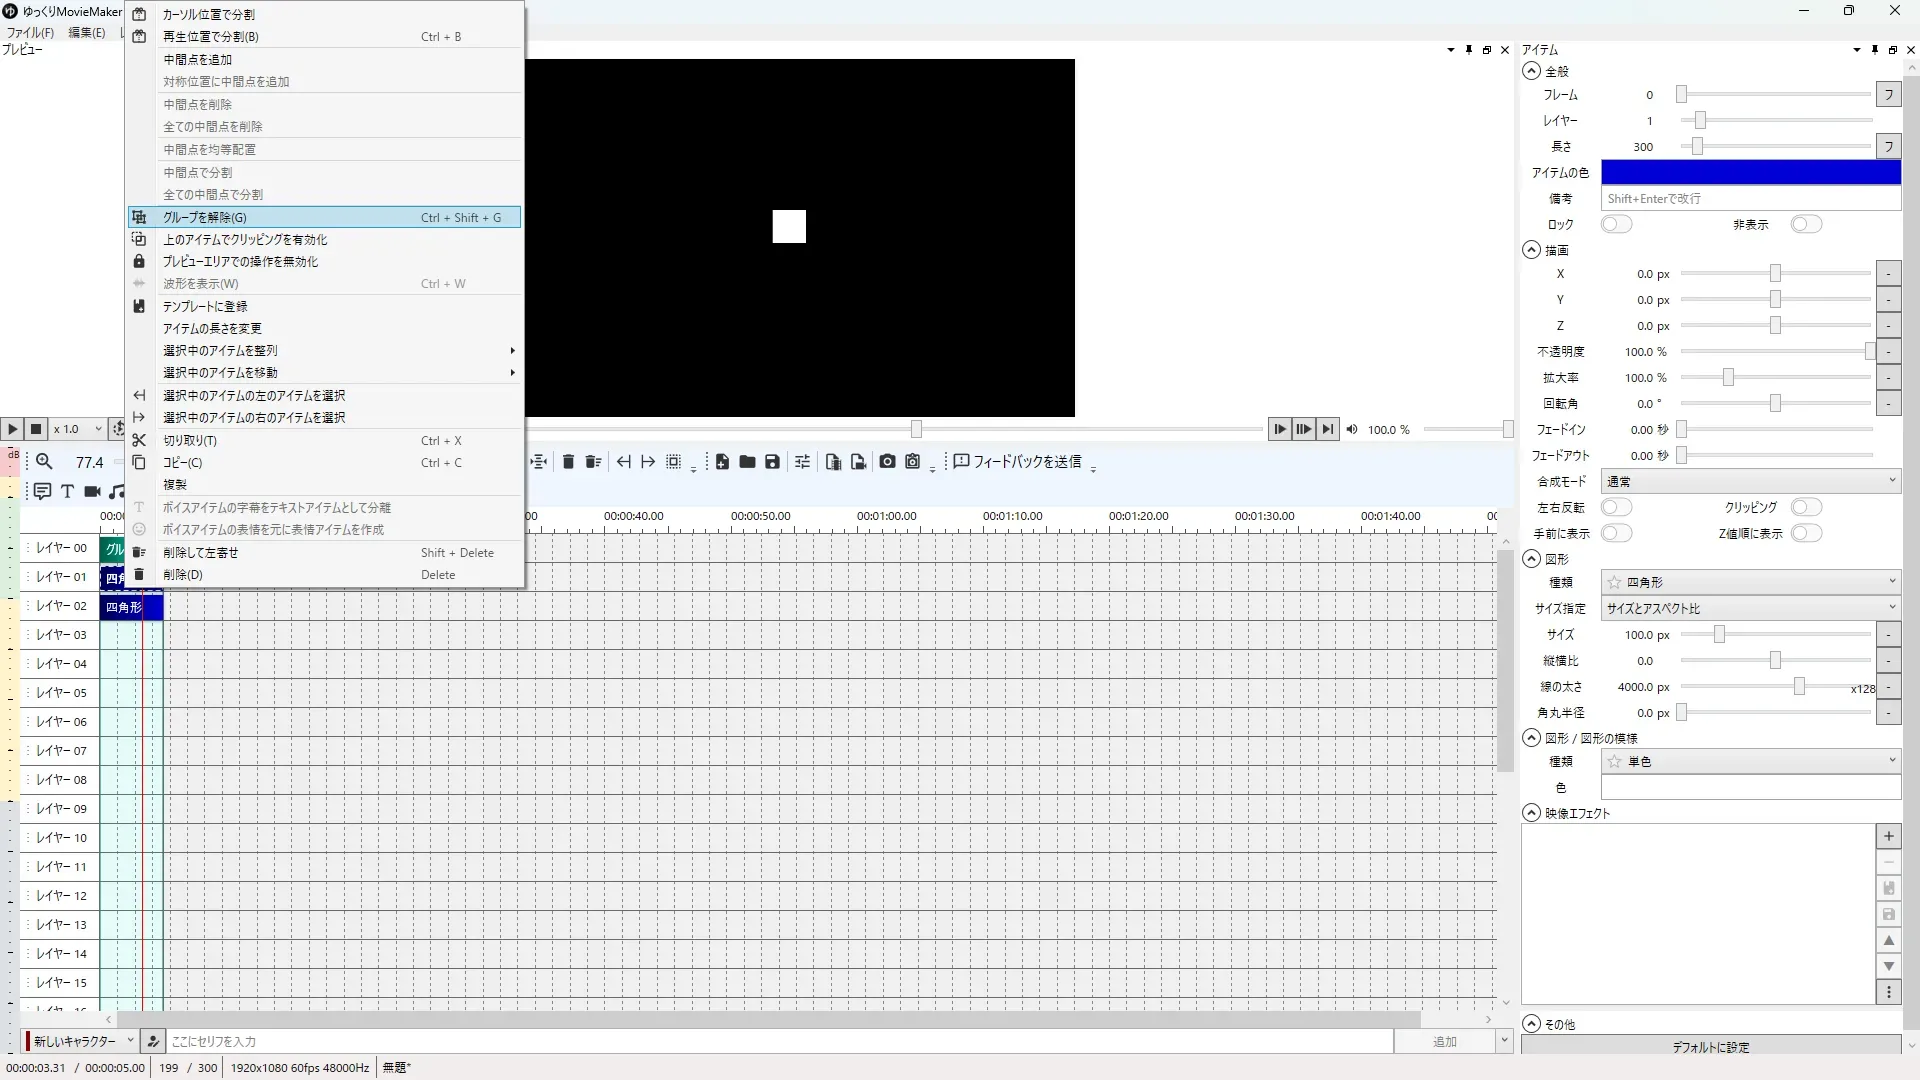Image resolution: width=1920 pixels, height=1080 pixels.
Task: Click the video camera item icon
Action: point(92,491)
